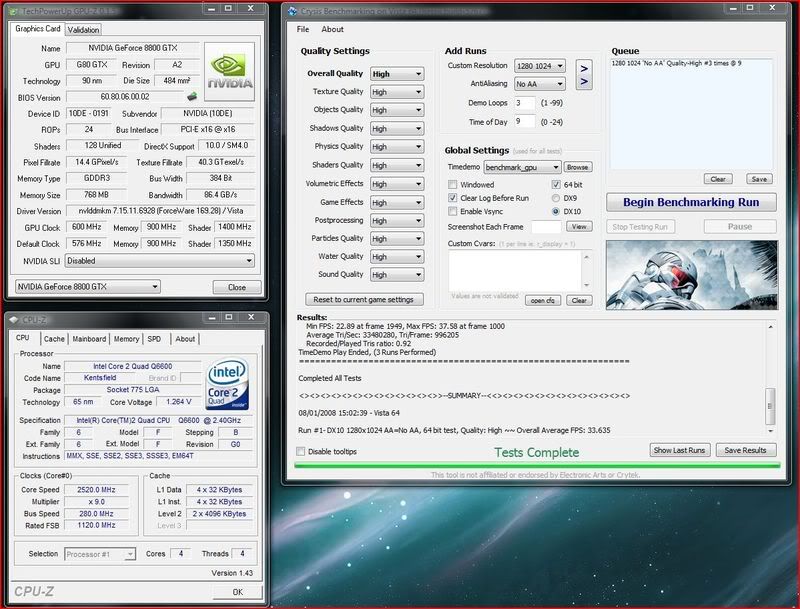800x609 pixels.
Task: Clear the Custom Cvars with Clear button
Action: pyautogui.click(x=579, y=300)
